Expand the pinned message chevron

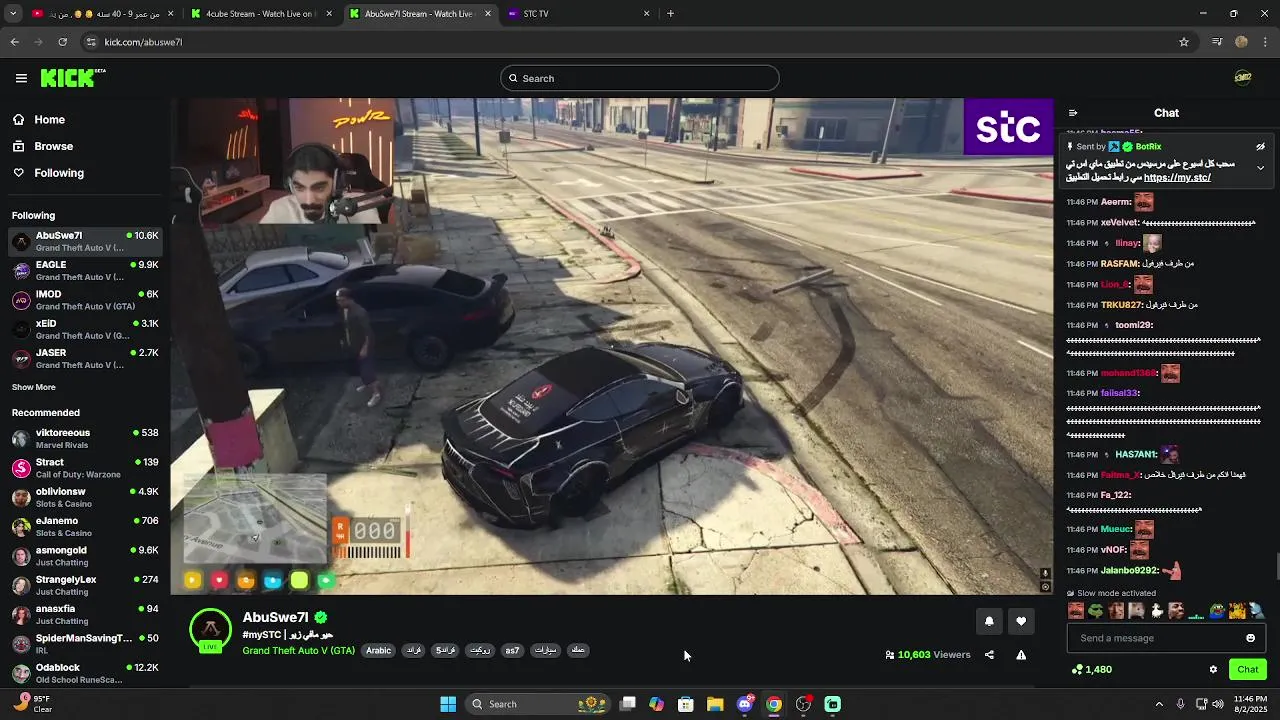pos(1260,168)
